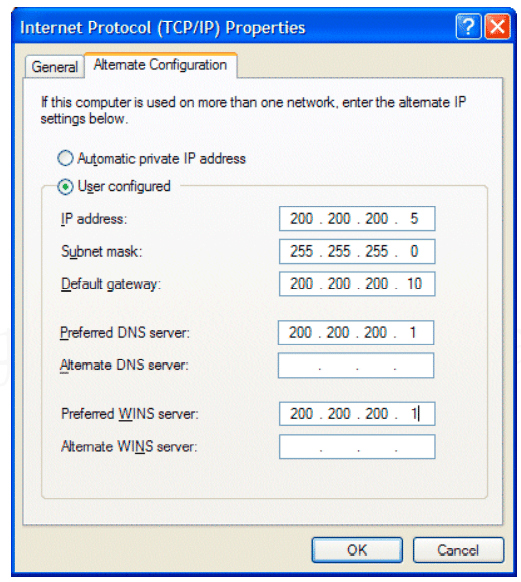This screenshot has width=521, height=582.
Task: Click the "Alternate WINS server:" label
Action: 129,447
